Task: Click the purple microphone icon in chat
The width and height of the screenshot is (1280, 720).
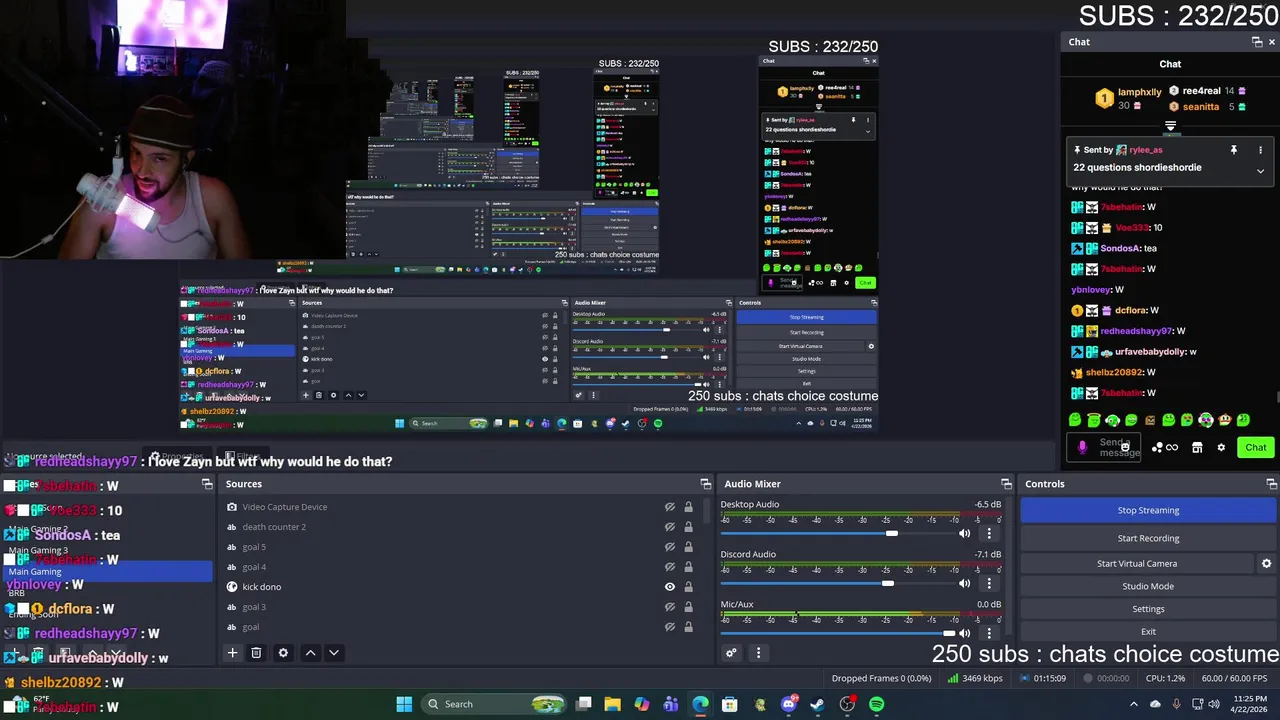Action: pos(1082,448)
